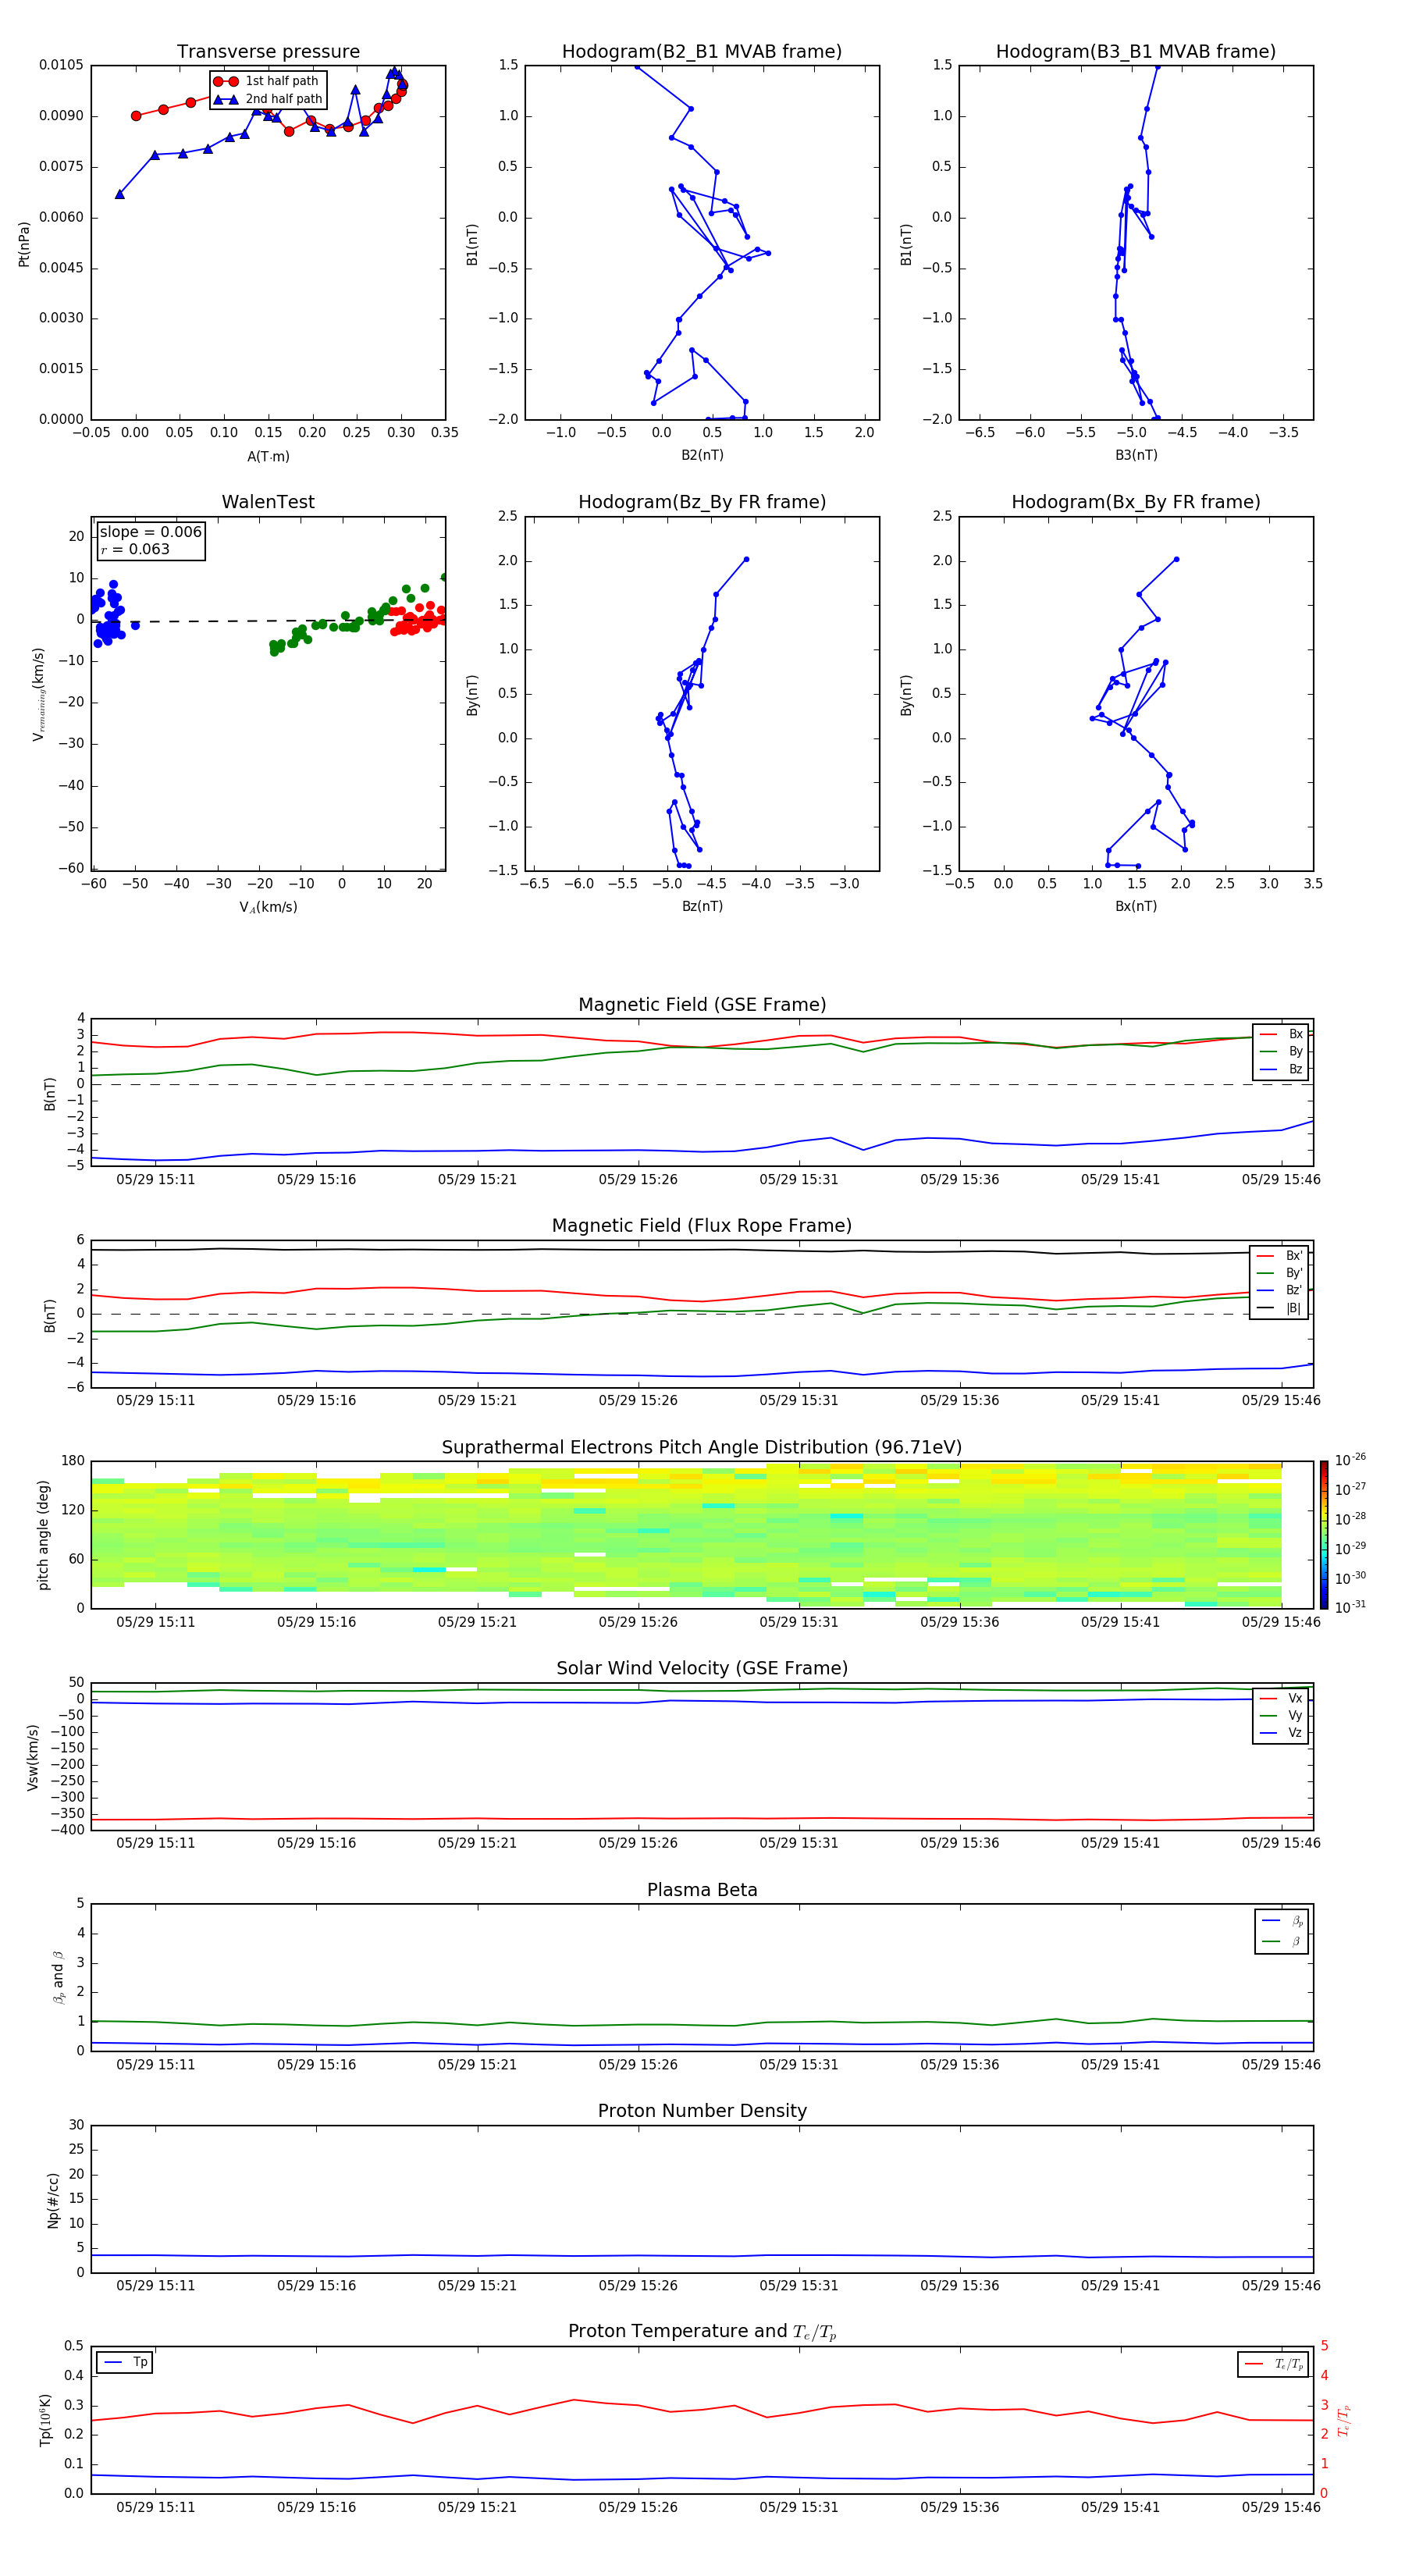Click the "Proton Number Density" title
The image size is (1405, 2576).
(x=702, y=2111)
